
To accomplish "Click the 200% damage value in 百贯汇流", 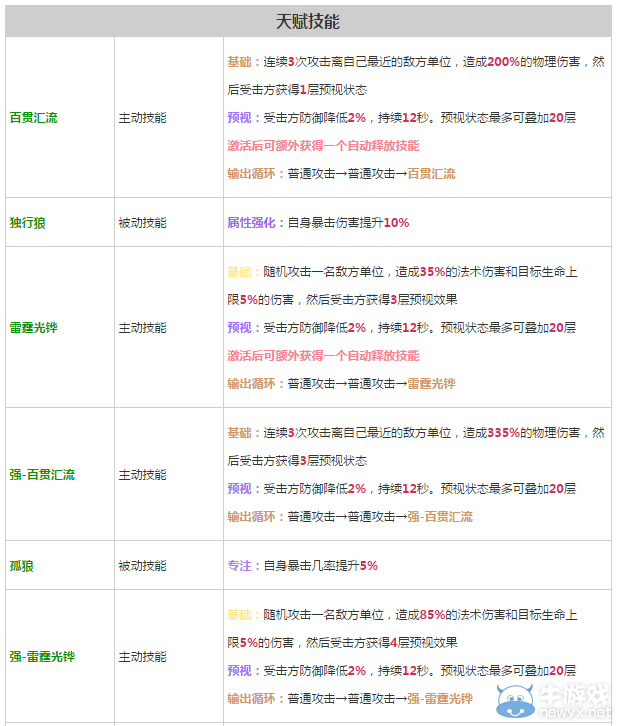I will click(503, 62).
